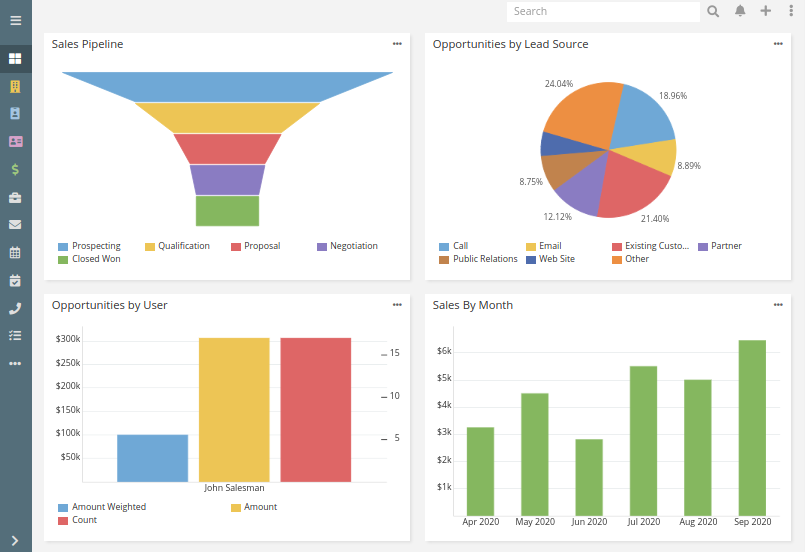Open Meetings via the calendar check icon
The image size is (805, 552).
point(15,280)
